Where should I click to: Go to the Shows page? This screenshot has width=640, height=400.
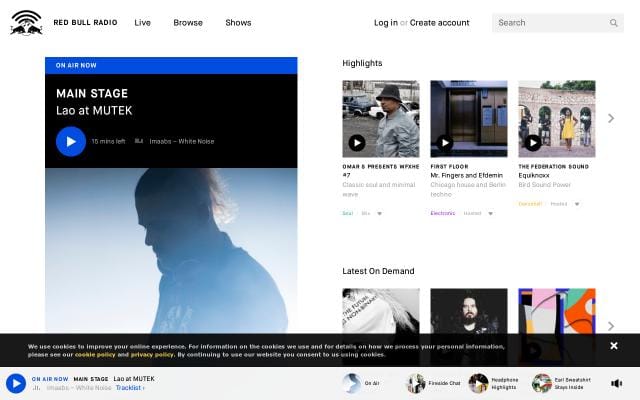pos(238,23)
